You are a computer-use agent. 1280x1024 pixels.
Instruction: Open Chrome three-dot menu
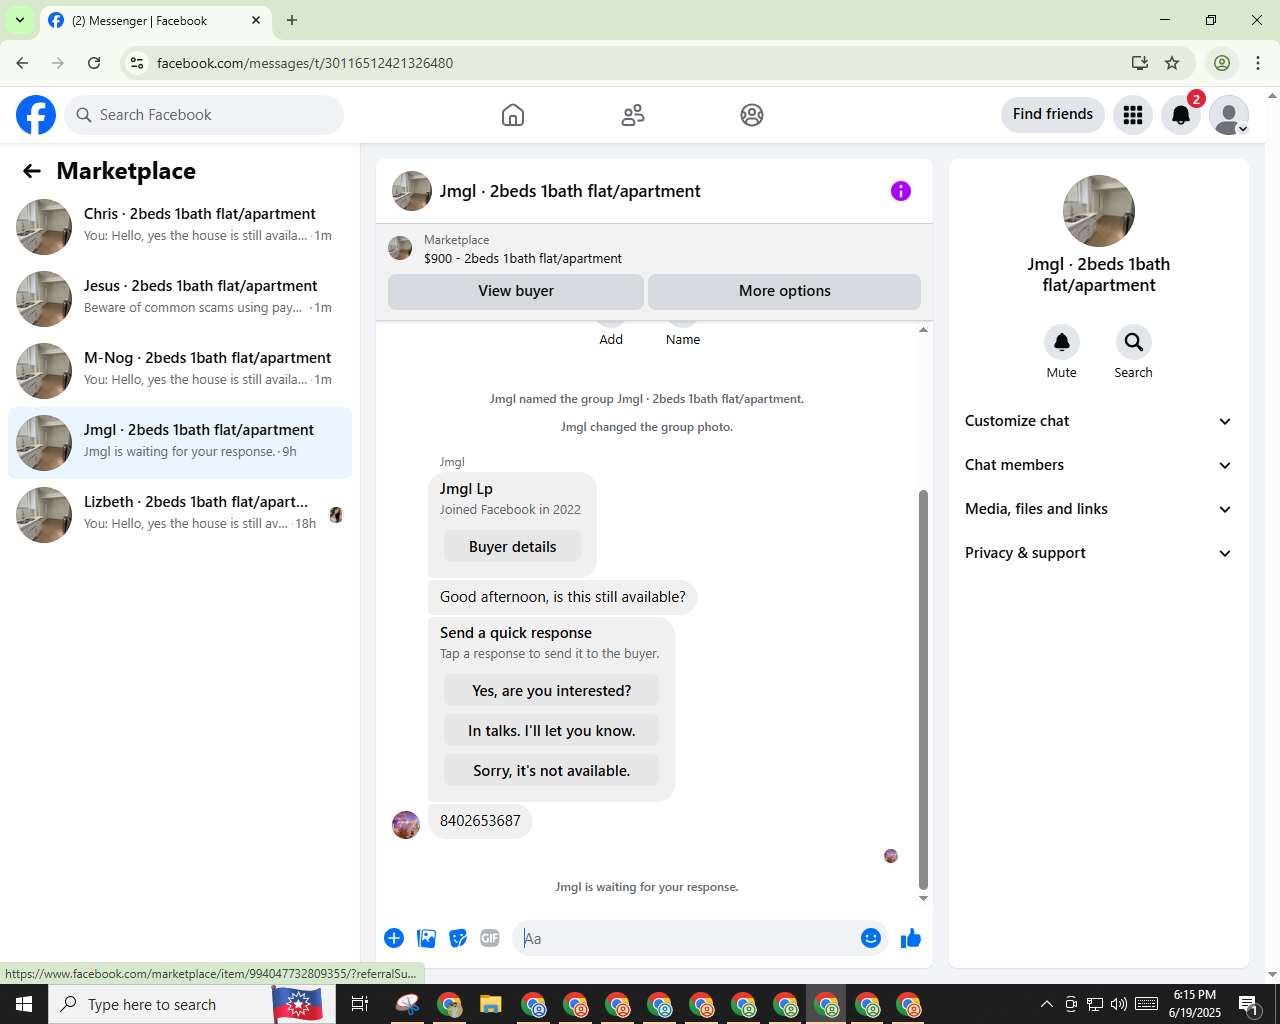point(1258,63)
